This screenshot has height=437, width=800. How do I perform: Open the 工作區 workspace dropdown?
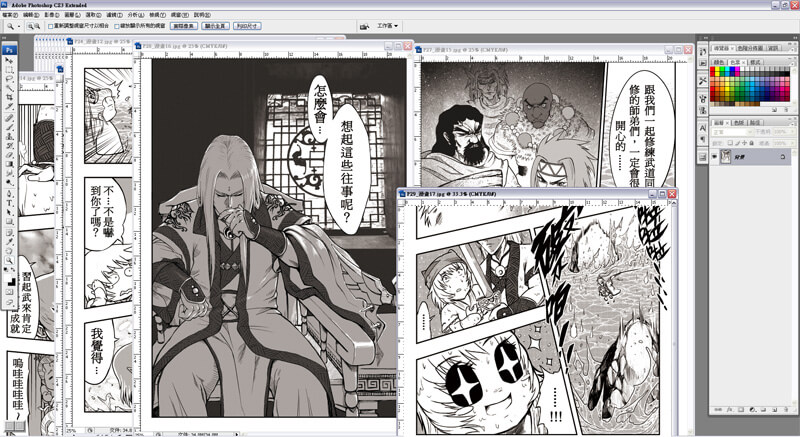pos(388,26)
